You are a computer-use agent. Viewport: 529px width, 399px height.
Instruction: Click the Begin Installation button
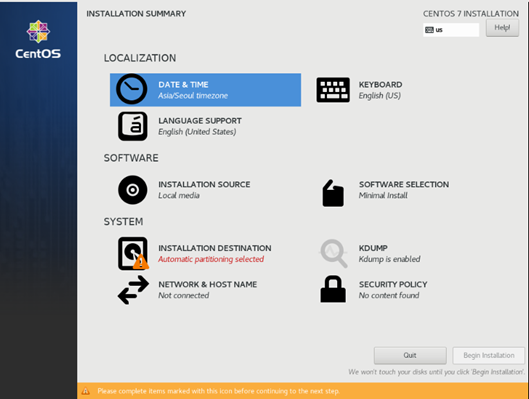click(489, 355)
